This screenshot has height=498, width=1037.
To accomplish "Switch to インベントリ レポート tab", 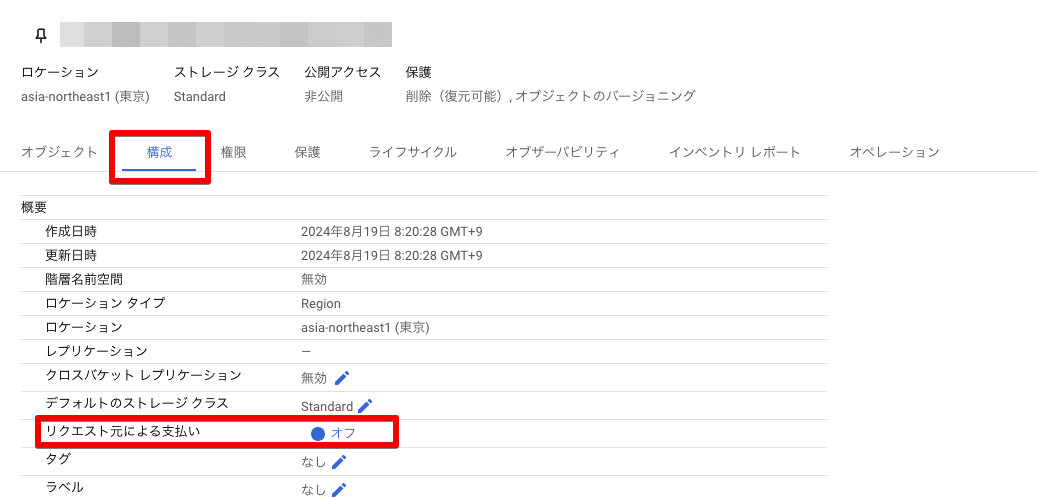I will pyautogui.click(x=735, y=152).
